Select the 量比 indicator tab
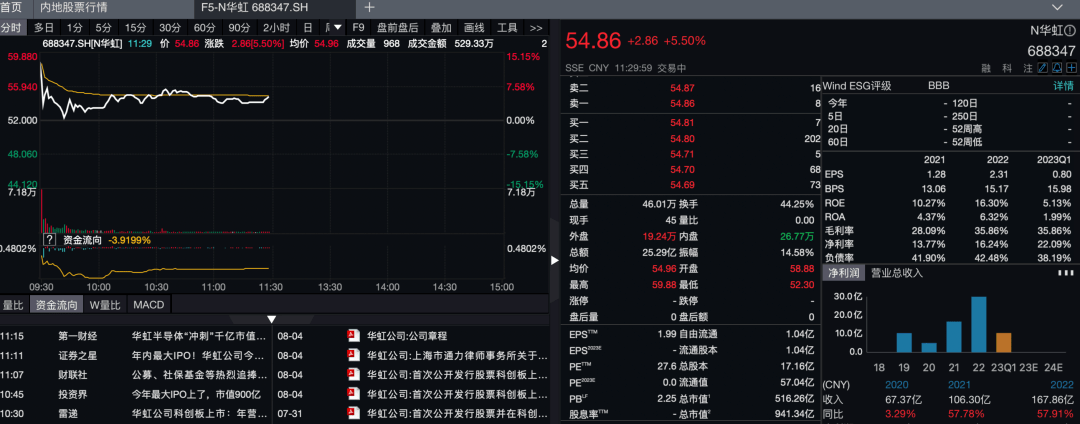This screenshot has height=424, width=1080. click(14, 305)
